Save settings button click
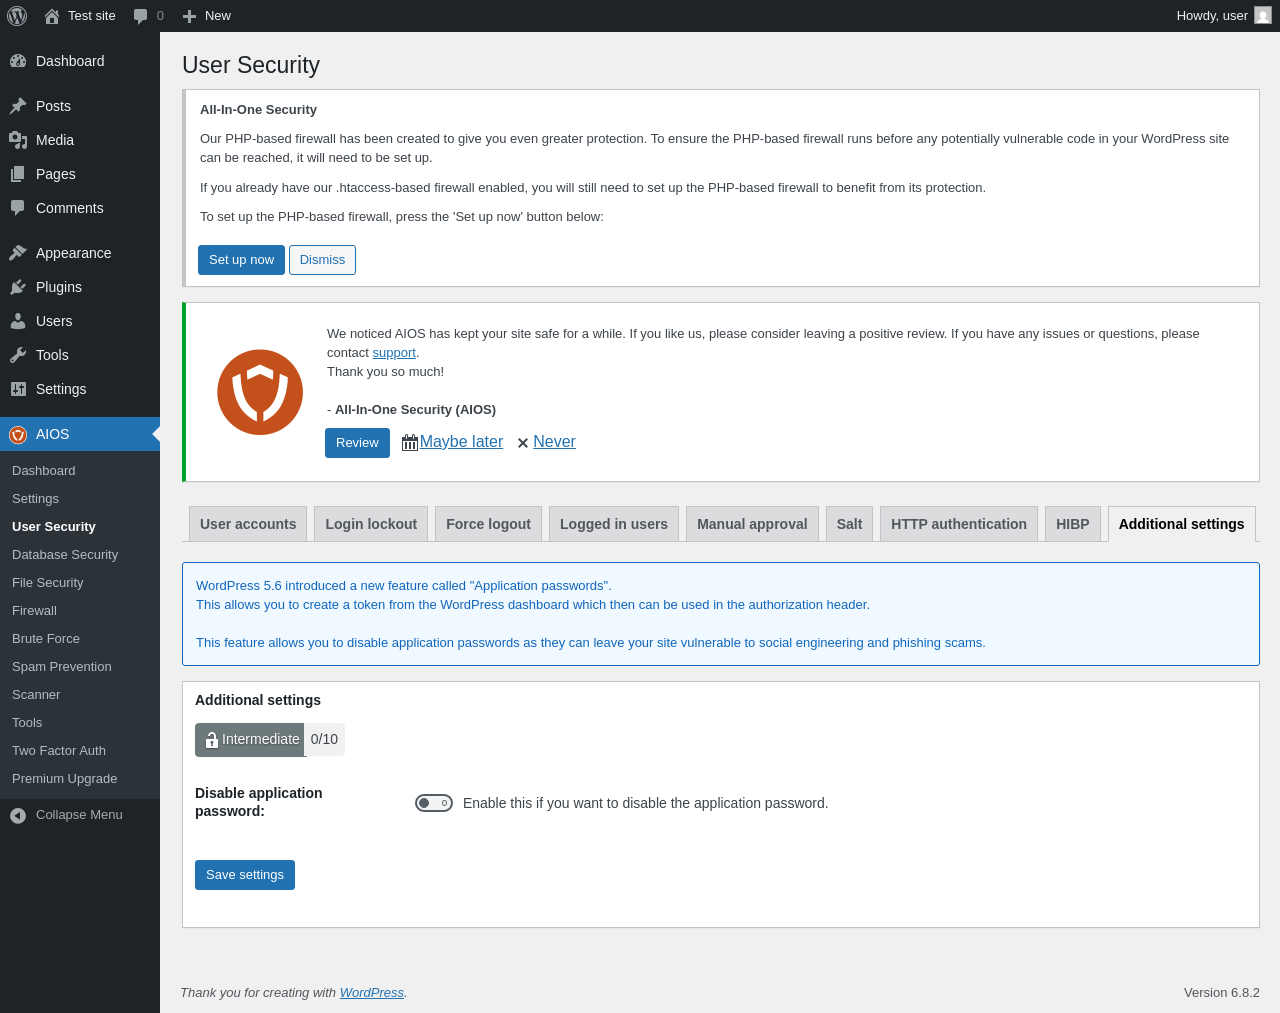The height and width of the screenshot is (1013, 1280). (x=245, y=875)
